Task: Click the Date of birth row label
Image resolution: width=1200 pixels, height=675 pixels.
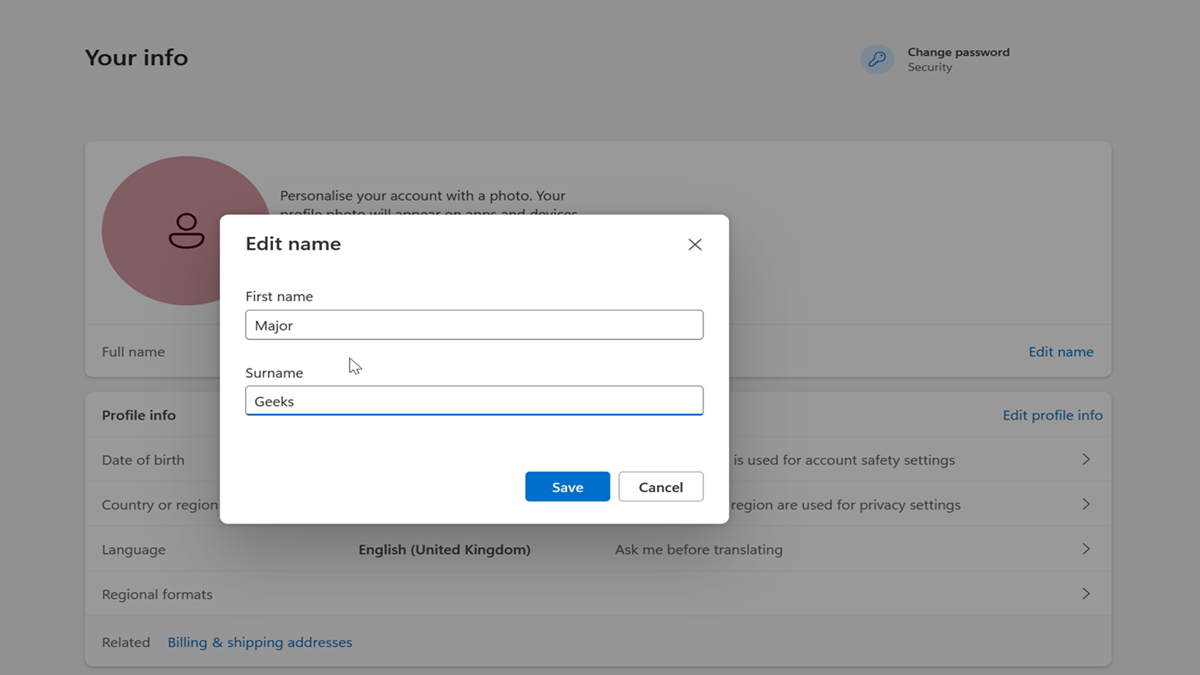Action: [143, 460]
